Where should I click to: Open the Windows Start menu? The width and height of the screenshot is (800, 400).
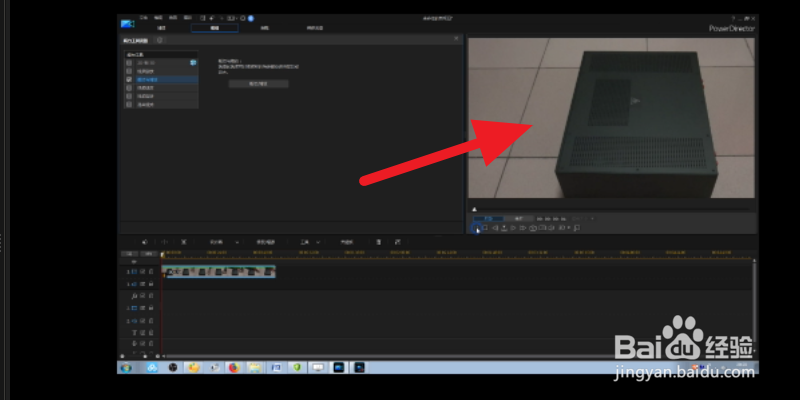(126, 367)
